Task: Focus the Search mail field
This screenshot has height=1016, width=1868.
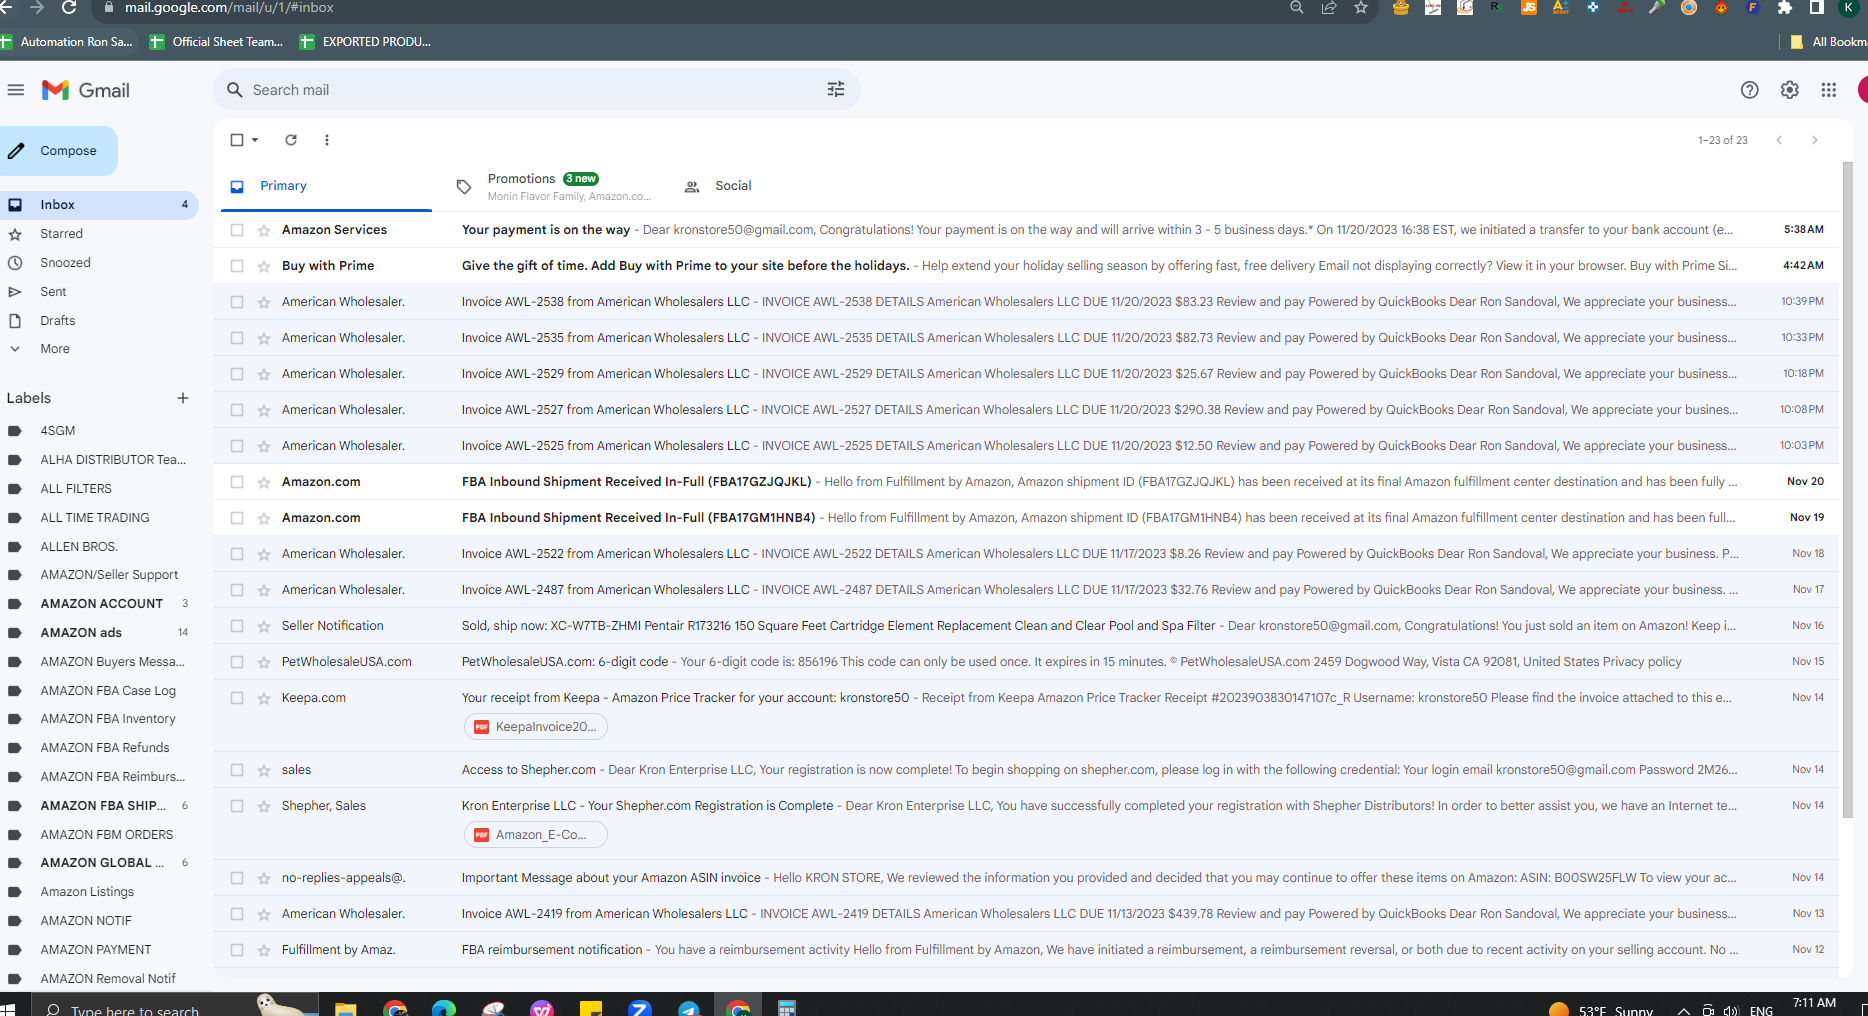Action: point(536,90)
